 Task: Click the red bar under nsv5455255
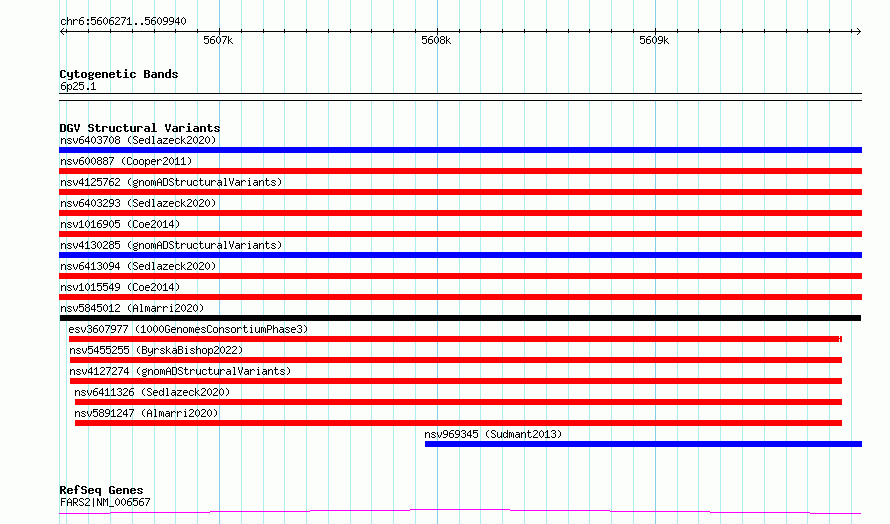[x=456, y=360]
